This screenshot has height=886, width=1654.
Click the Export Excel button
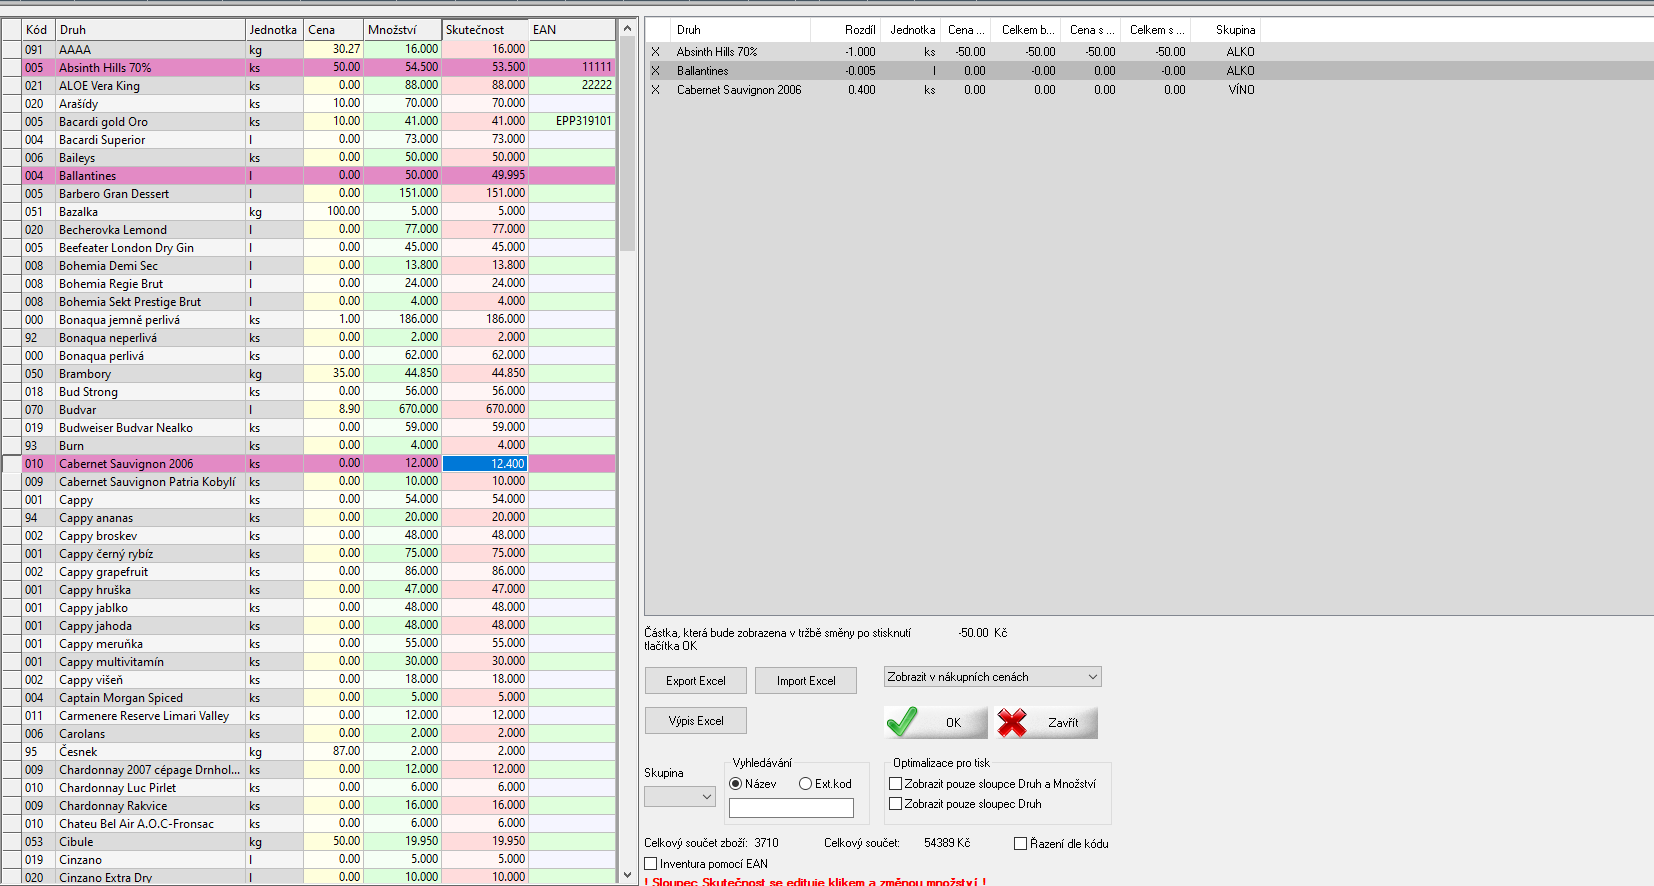(x=696, y=681)
